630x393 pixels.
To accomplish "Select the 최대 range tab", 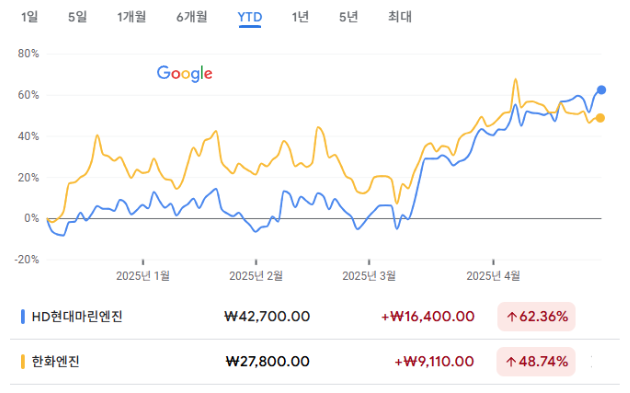I will (400, 17).
